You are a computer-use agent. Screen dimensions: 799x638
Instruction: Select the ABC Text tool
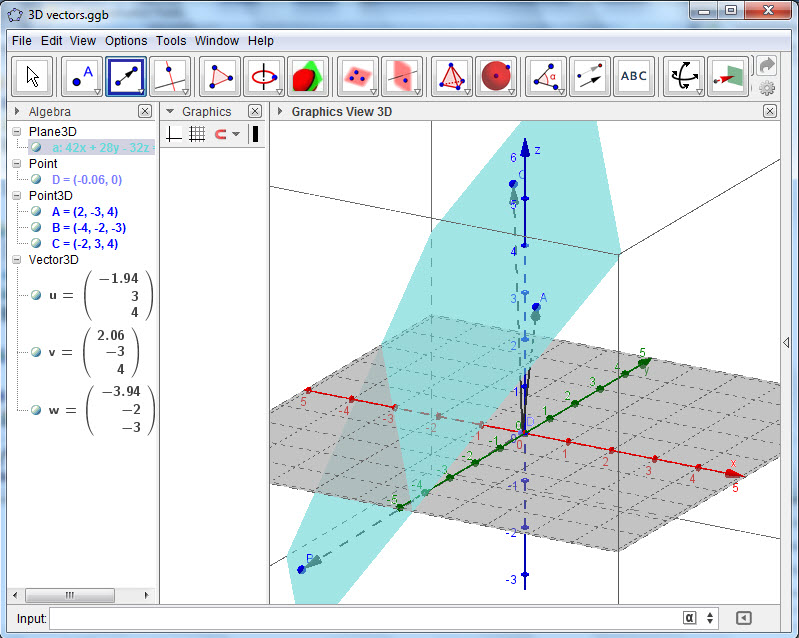coord(634,77)
